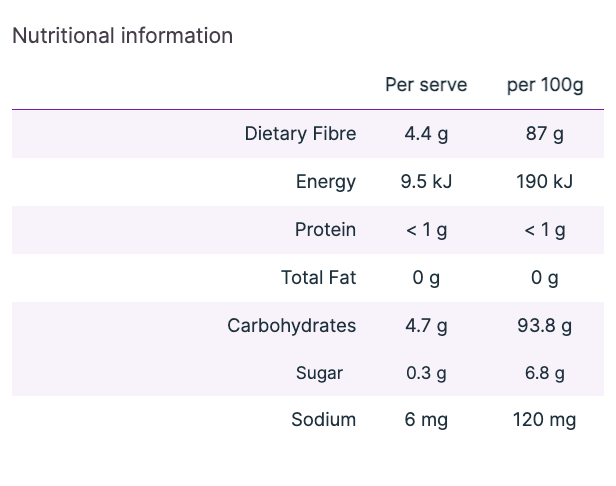Select the per 100g column header
The height and width of the screenshot is (486, 616).
545,85
